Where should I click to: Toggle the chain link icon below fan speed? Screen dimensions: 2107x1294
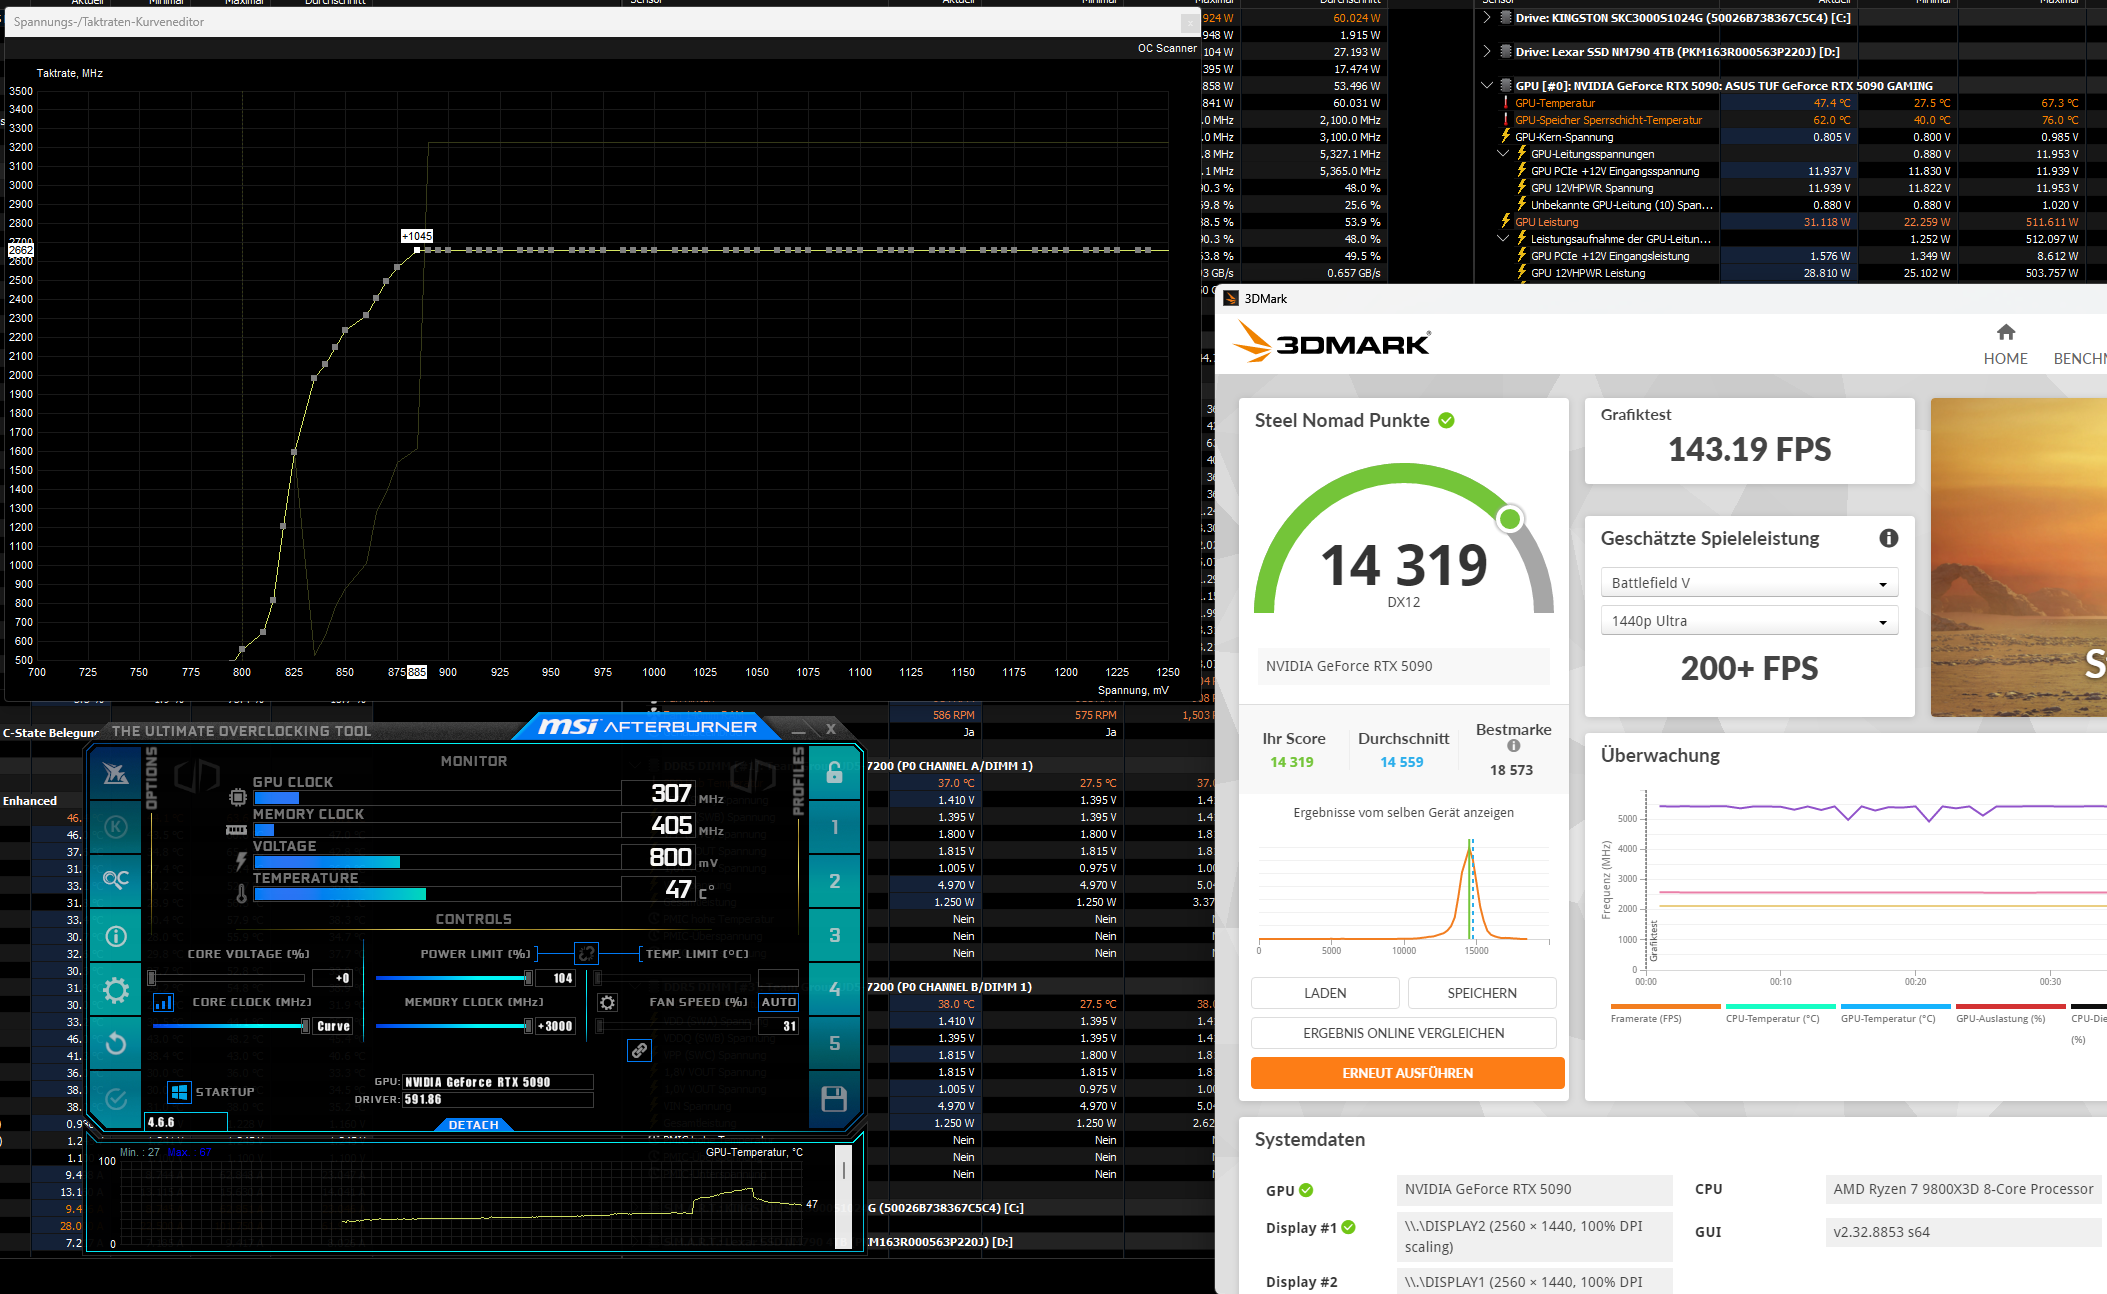coord(640,1050)
